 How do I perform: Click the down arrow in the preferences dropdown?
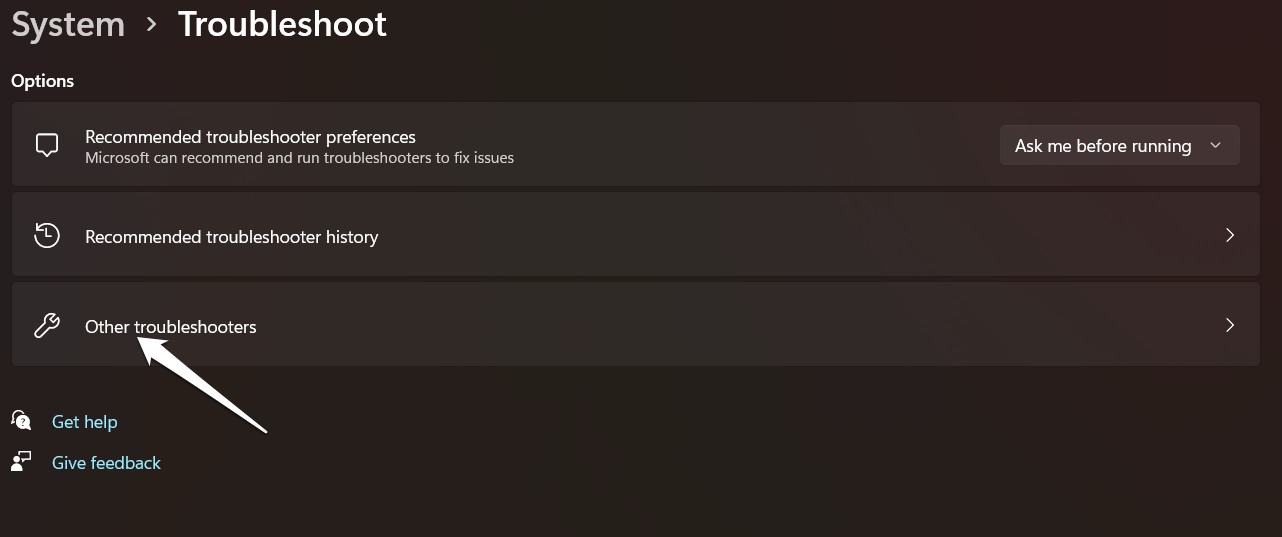pos(1216,146)
